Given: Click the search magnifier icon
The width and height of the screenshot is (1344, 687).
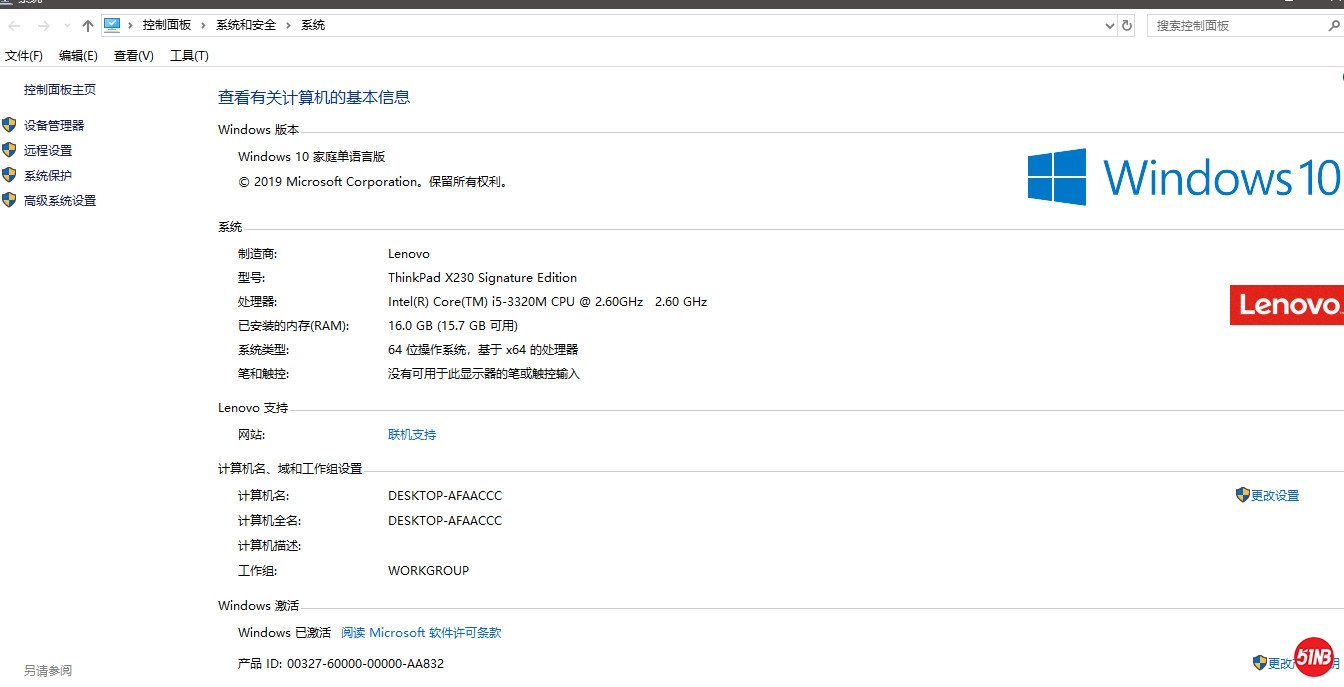Looking at the screenshot, I should [x=1332, y=26].
